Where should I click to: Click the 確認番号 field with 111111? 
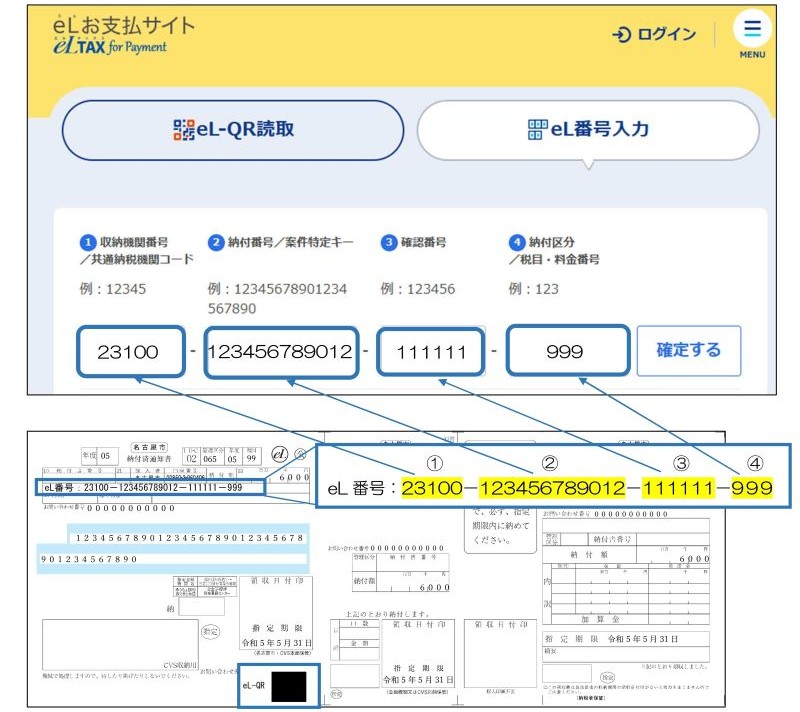(x=431, y=351)
